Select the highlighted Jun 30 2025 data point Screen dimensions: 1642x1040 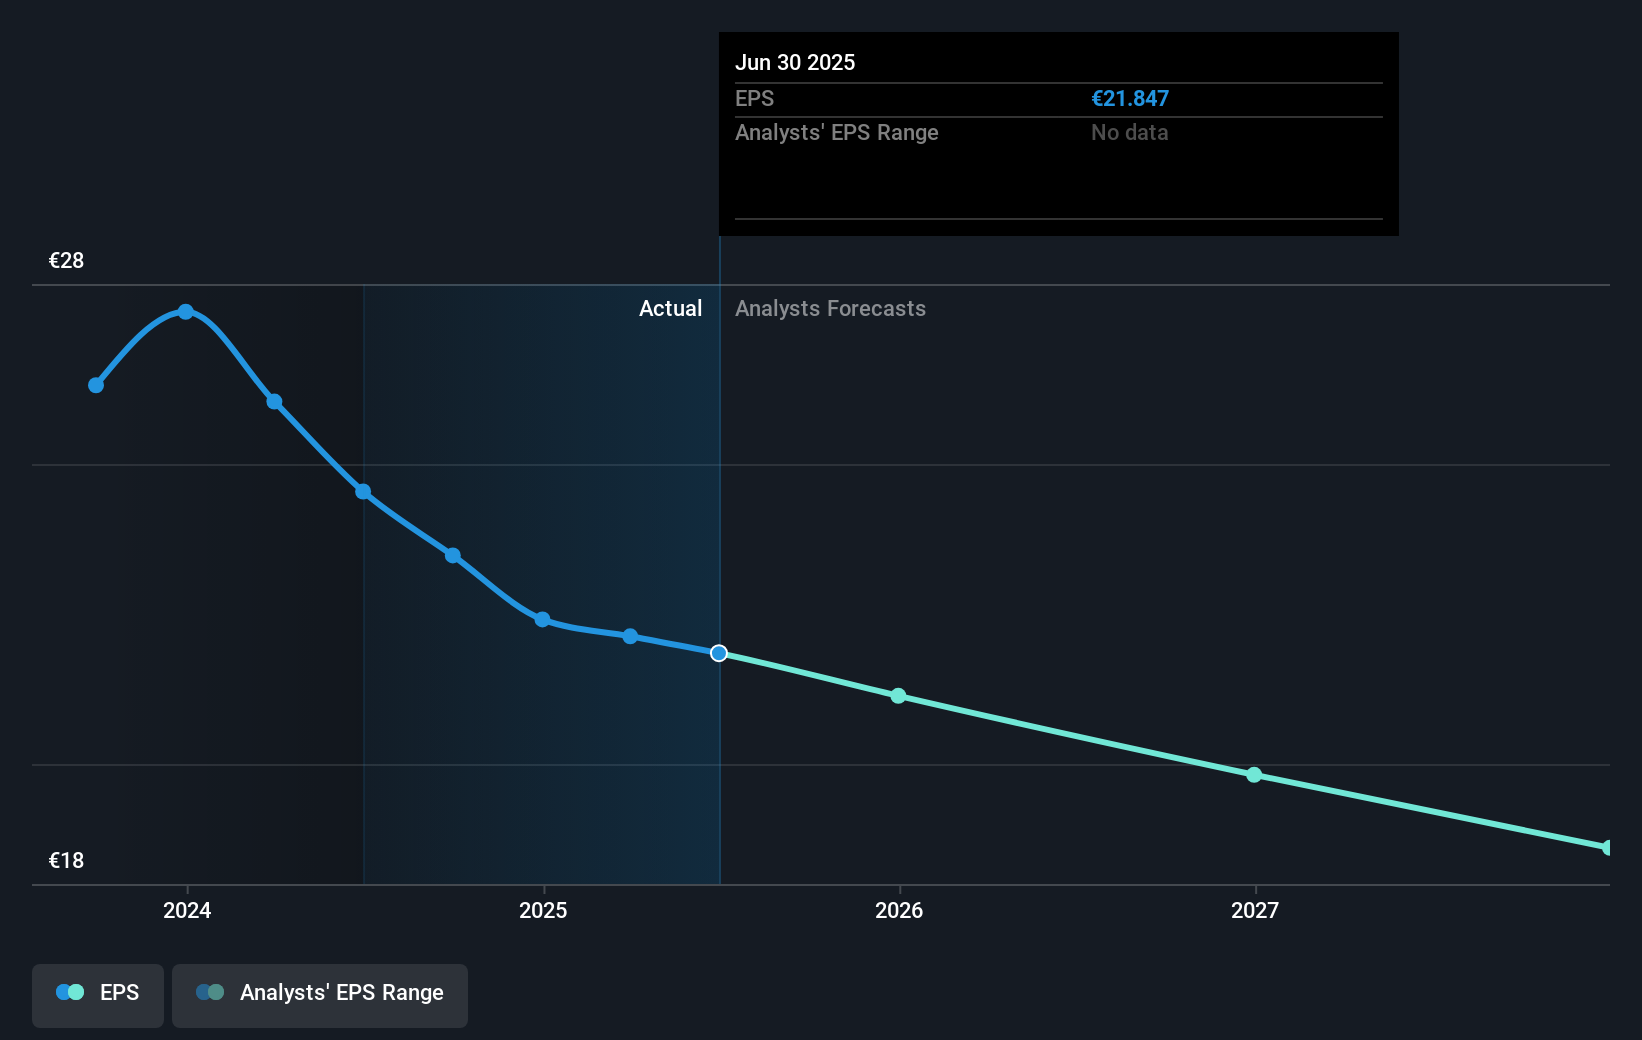click(718, 653)
